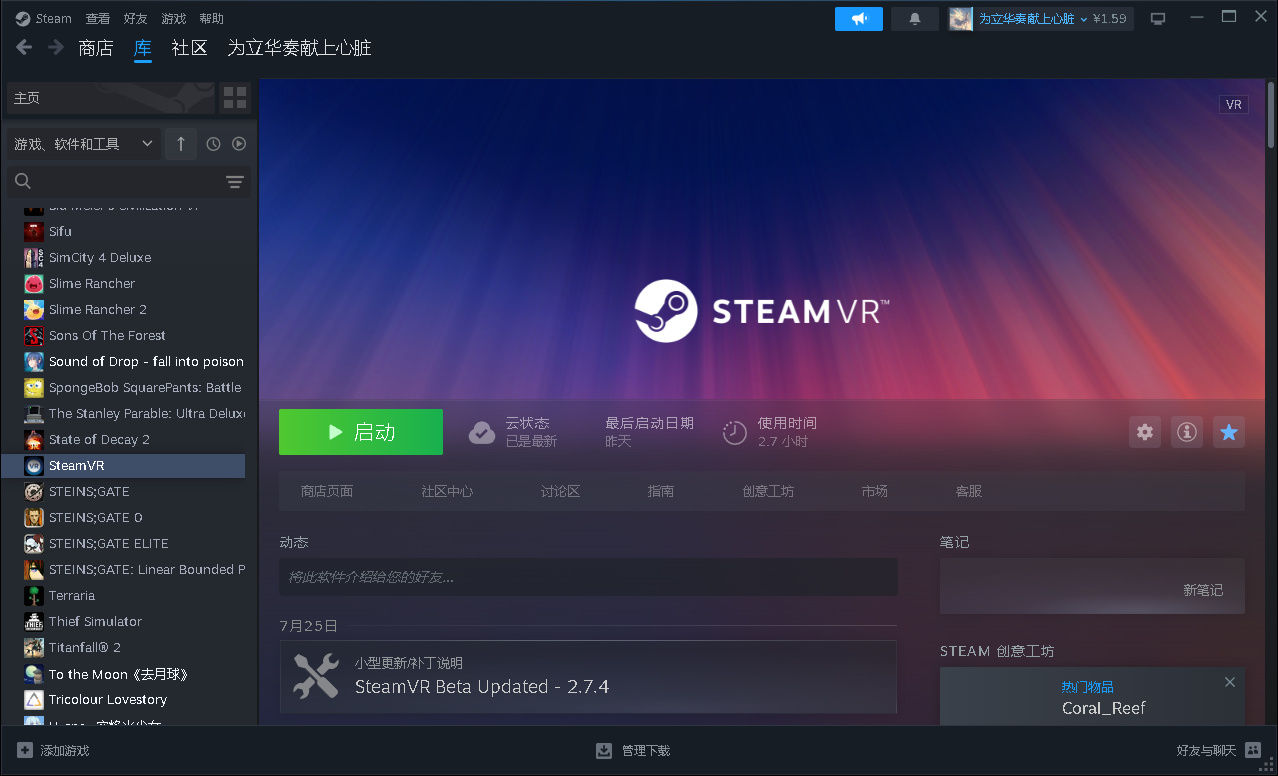Viewport: 1278px width, 776px height.
Task: Open advanced filter options icon
Action: (235, 182)
